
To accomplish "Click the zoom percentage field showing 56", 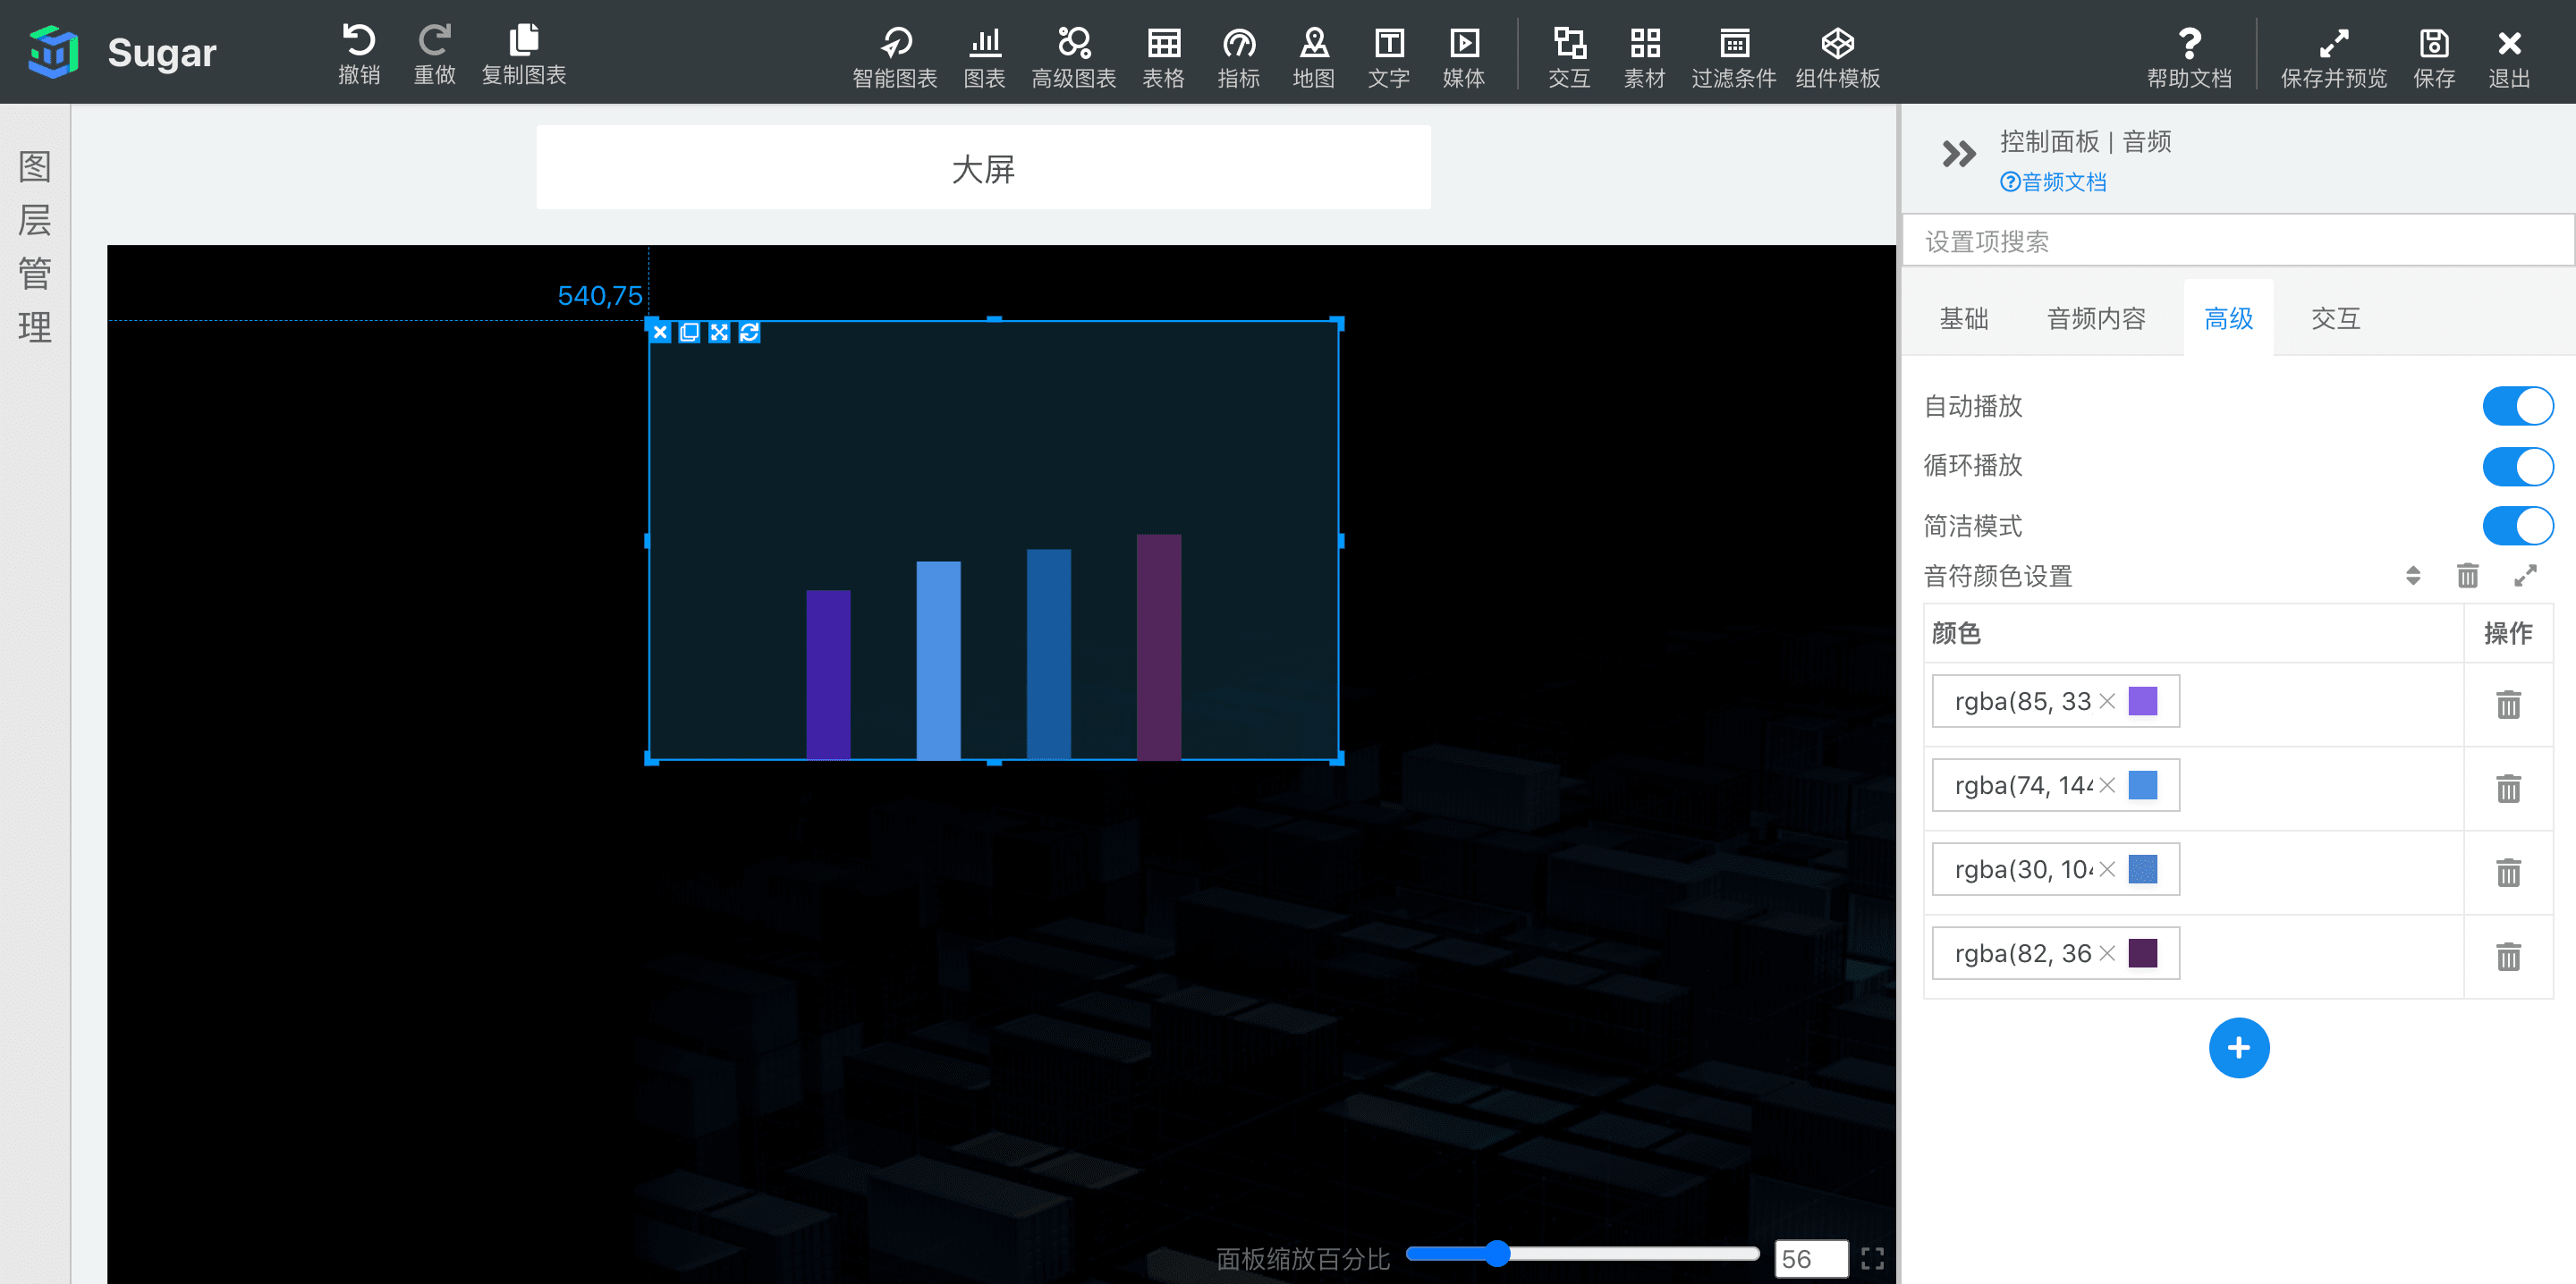I will click(x=1810, y=1259).
